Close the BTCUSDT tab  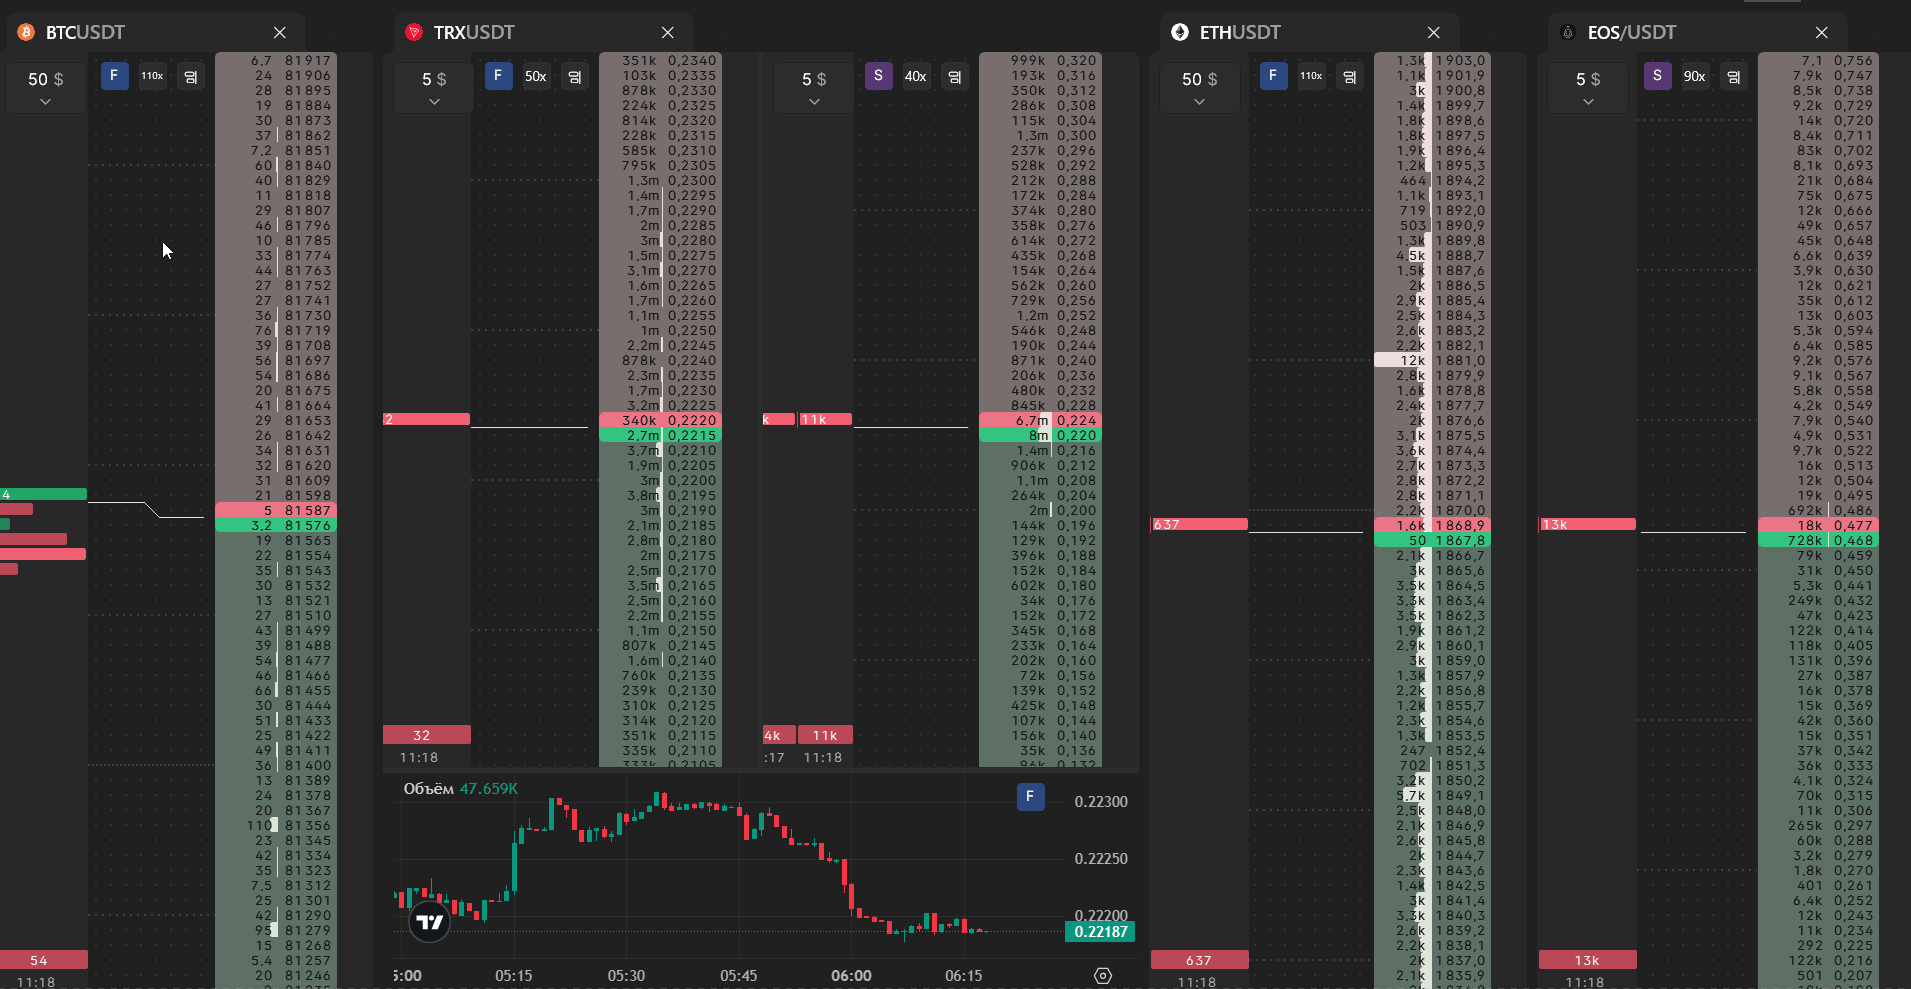[x=280, y=32]
